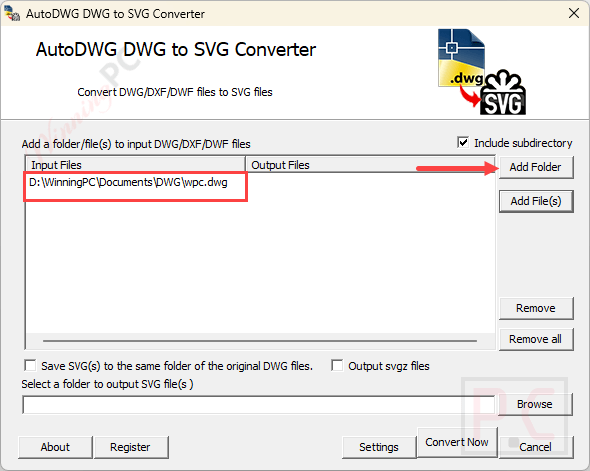The image size is (590, 471).
Task: Enable Output svgz files option
Action: [337, 366]
